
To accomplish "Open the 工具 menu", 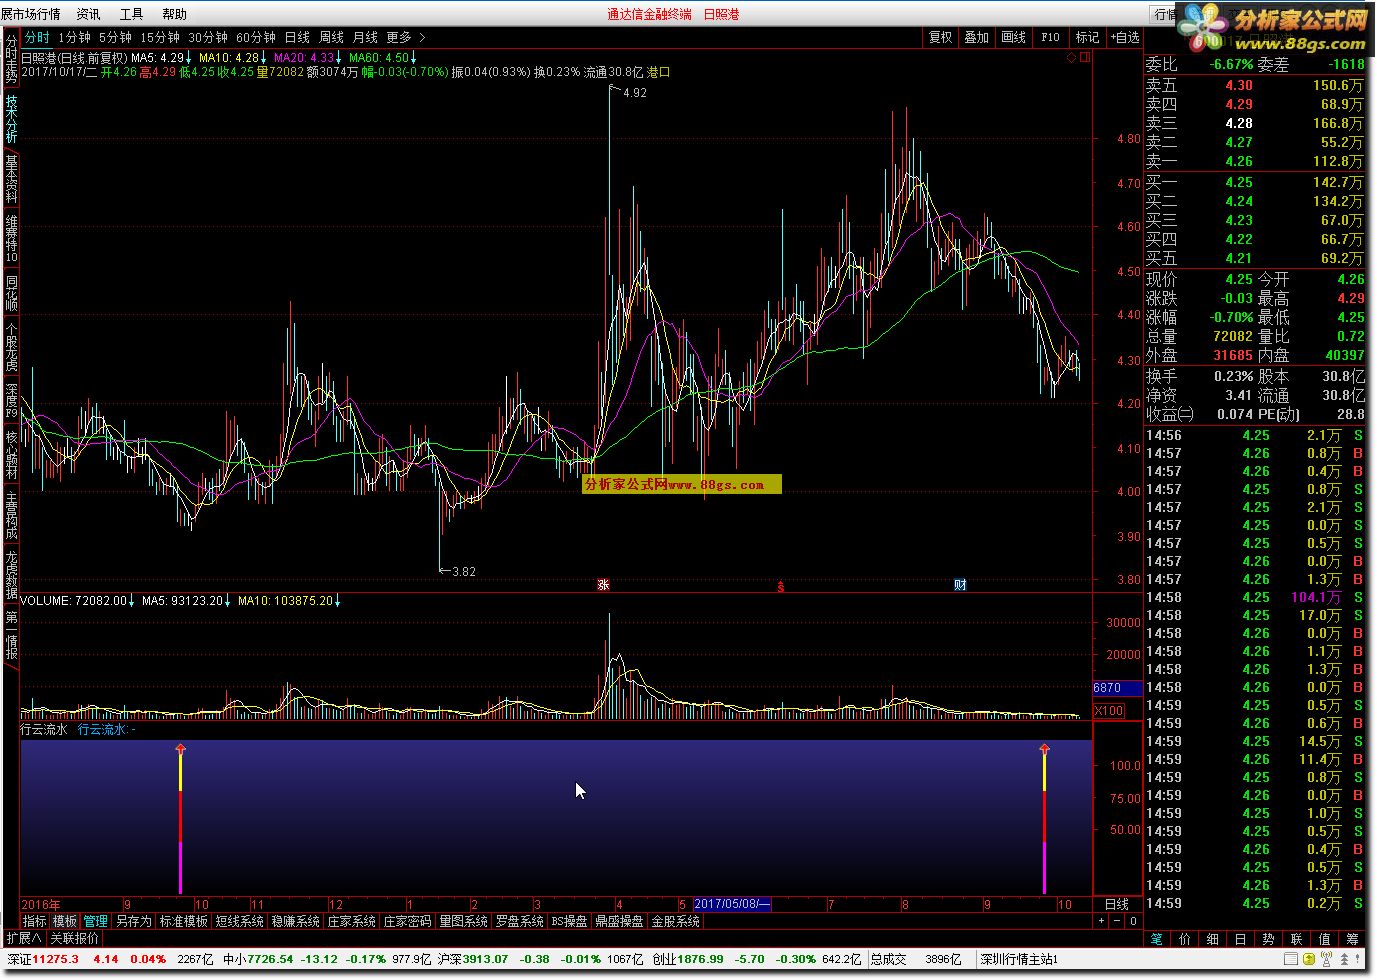I will [x=131, y=14].
